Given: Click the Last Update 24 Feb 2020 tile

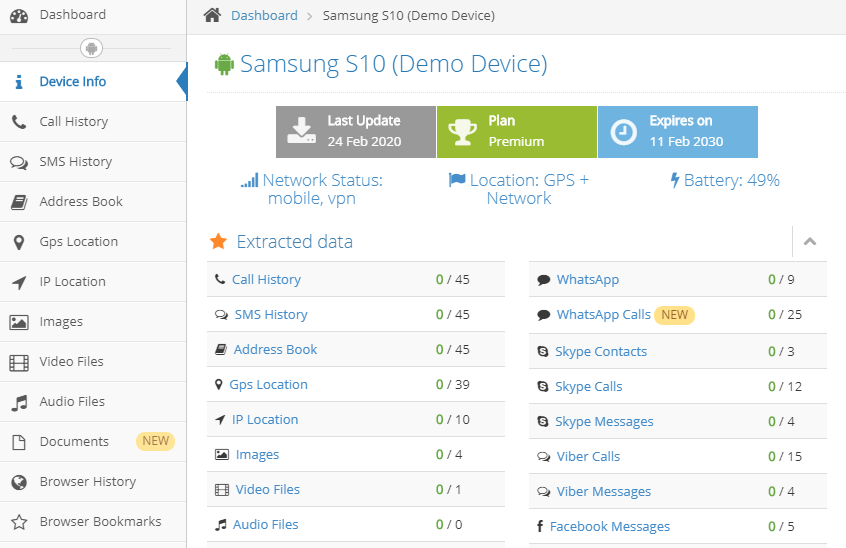Looking at the screenshot, I should 356,132.
